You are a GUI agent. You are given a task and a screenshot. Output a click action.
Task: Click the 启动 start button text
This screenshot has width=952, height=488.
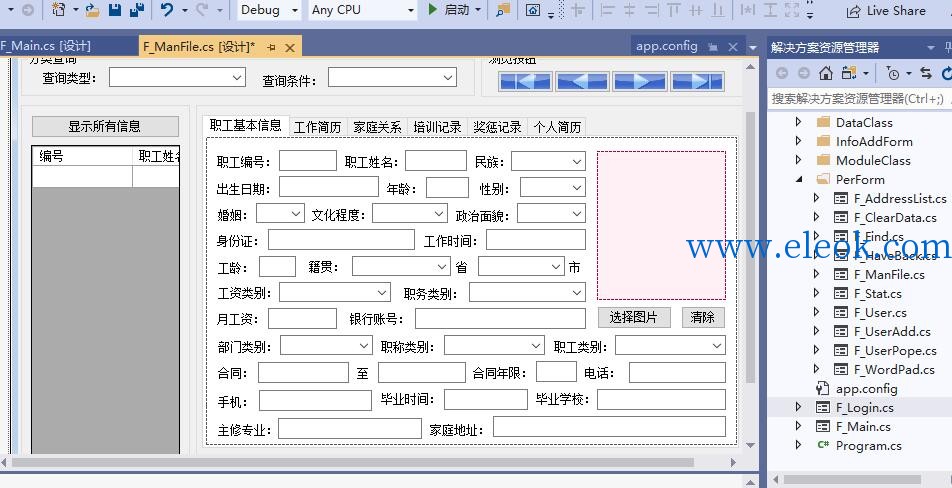pos(457,10)
